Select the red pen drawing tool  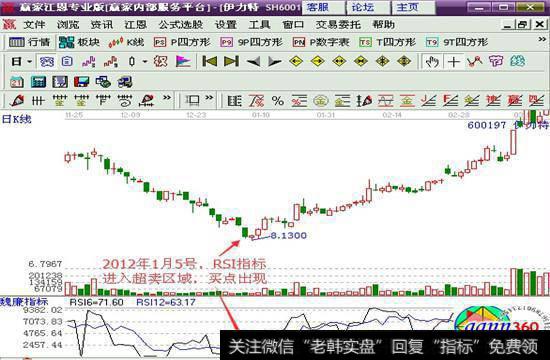pos(17,101)
